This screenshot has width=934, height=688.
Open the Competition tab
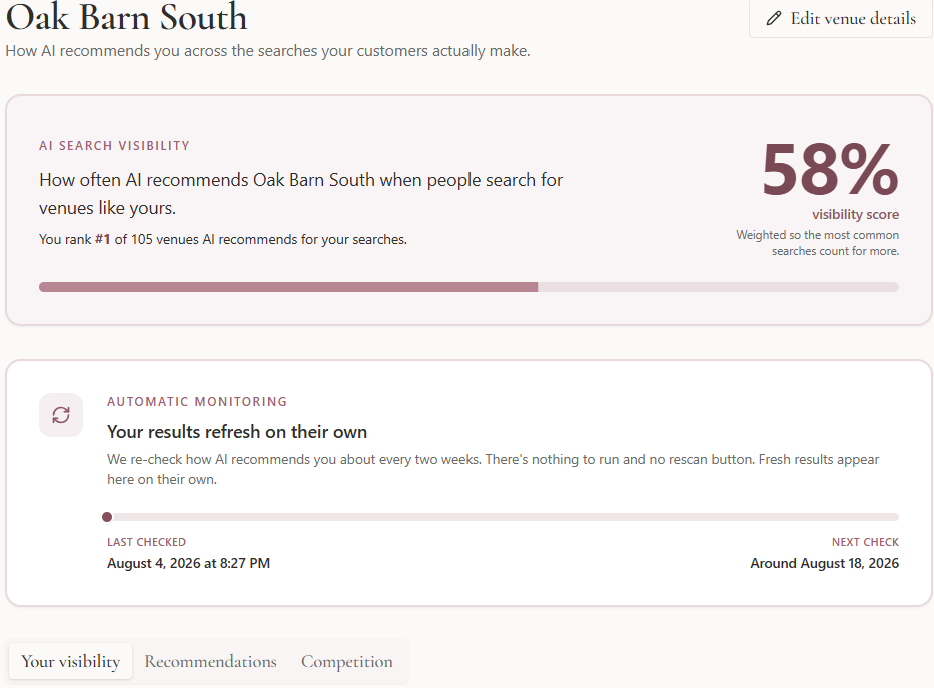click(347, 661)
